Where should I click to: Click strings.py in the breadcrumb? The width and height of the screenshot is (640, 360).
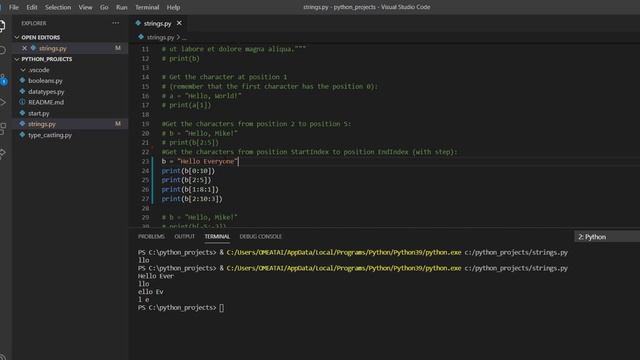(160, 37)
